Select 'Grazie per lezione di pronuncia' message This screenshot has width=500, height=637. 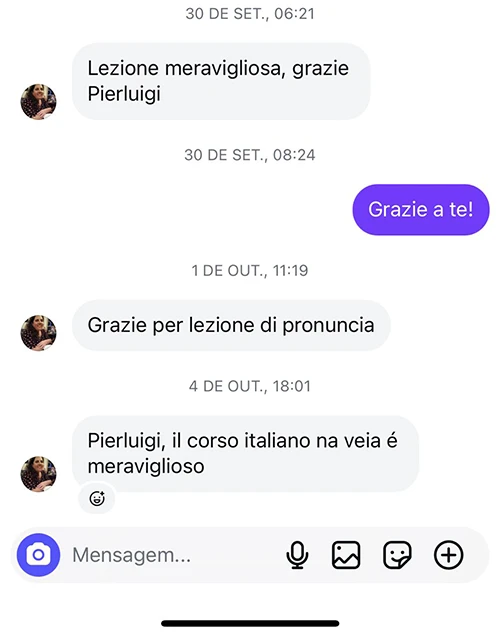point(231,325)
